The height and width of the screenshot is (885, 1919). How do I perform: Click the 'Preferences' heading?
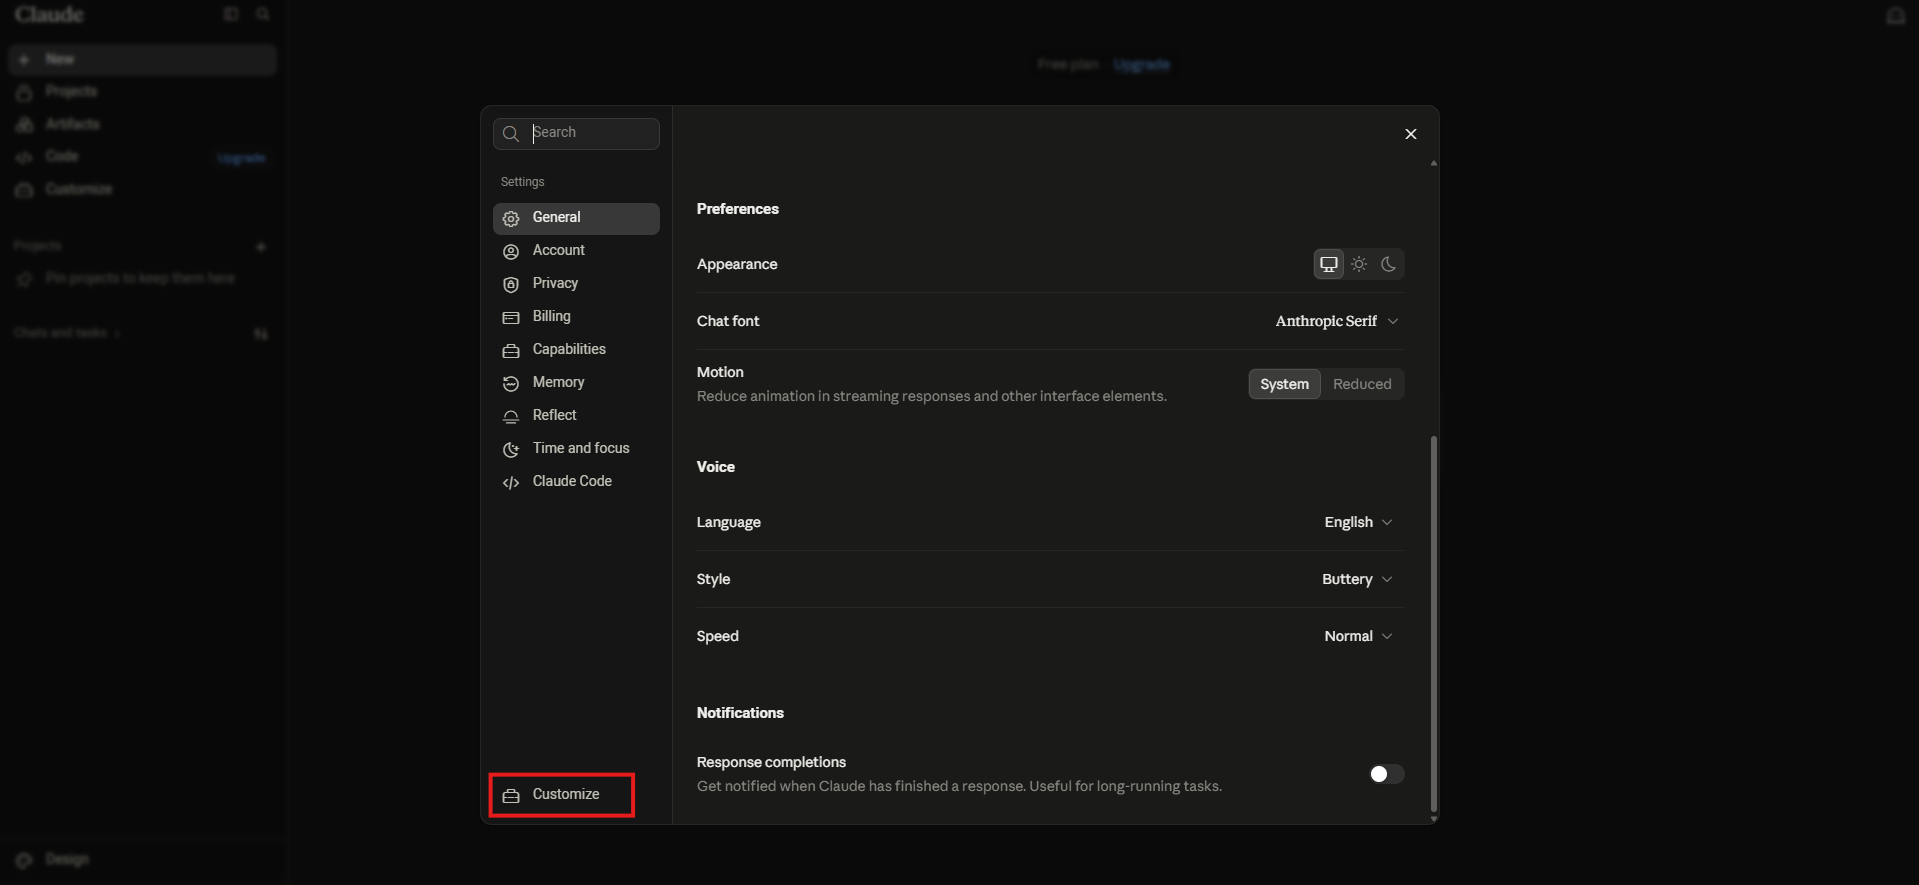(x=738, y=209)
